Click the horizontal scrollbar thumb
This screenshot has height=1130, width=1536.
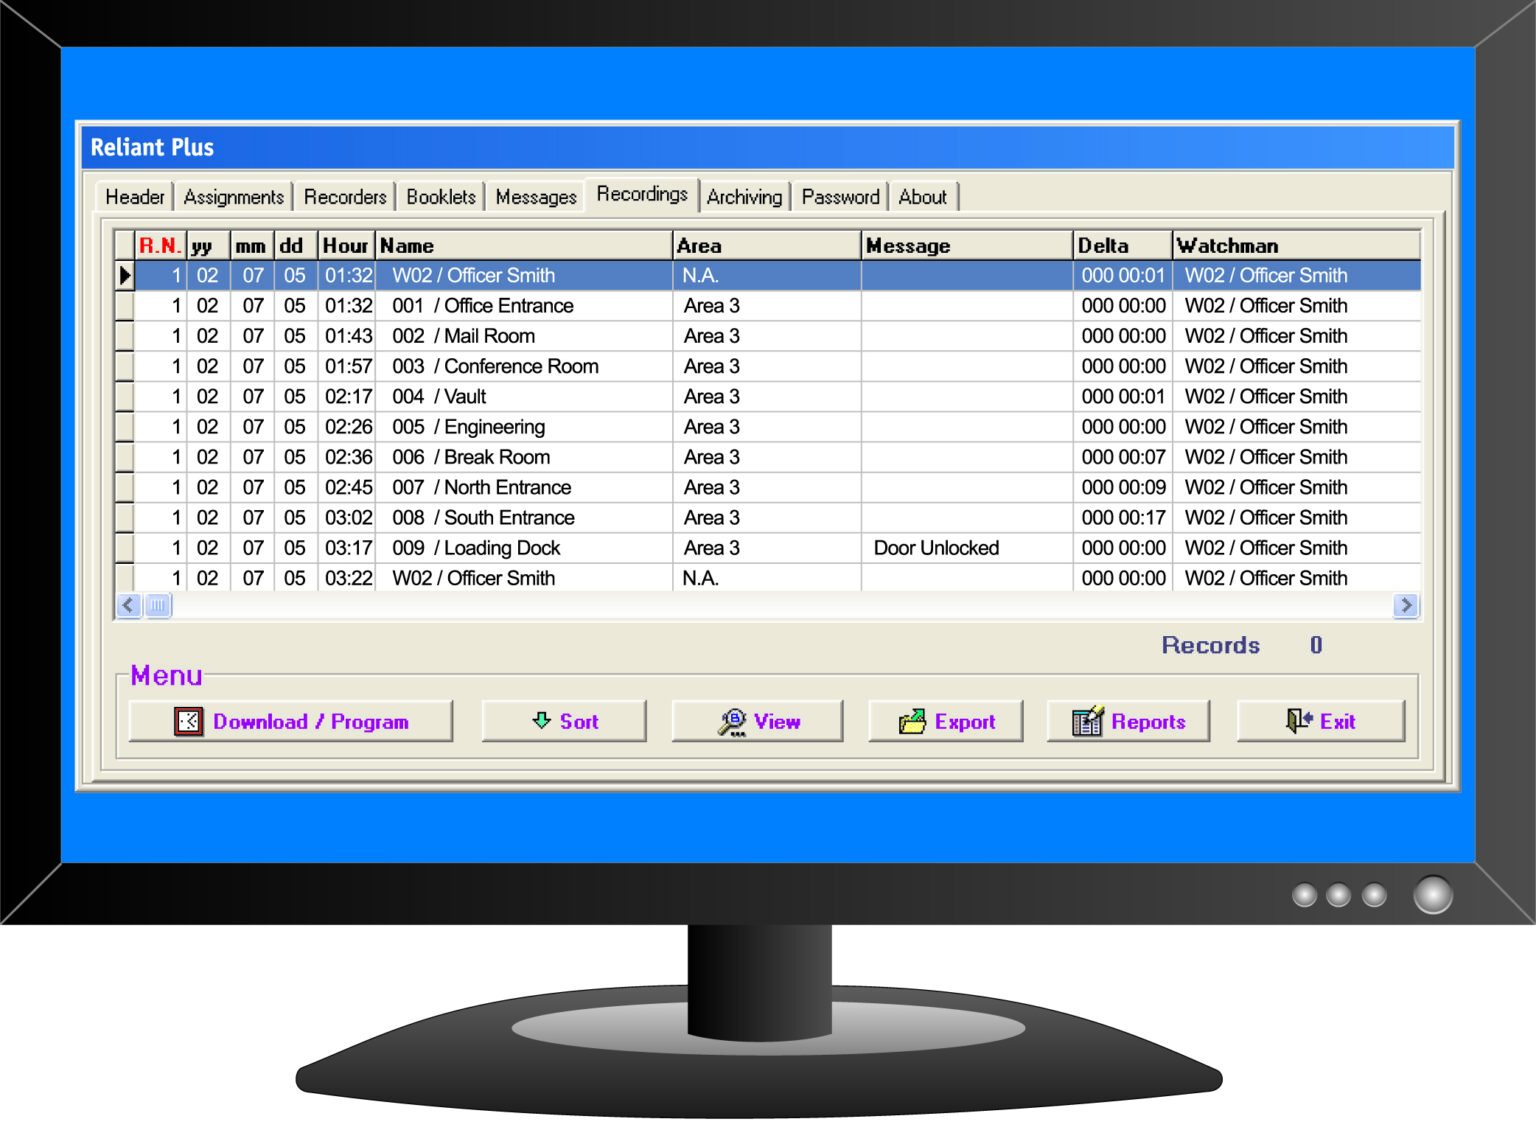(x=158, y=605)
